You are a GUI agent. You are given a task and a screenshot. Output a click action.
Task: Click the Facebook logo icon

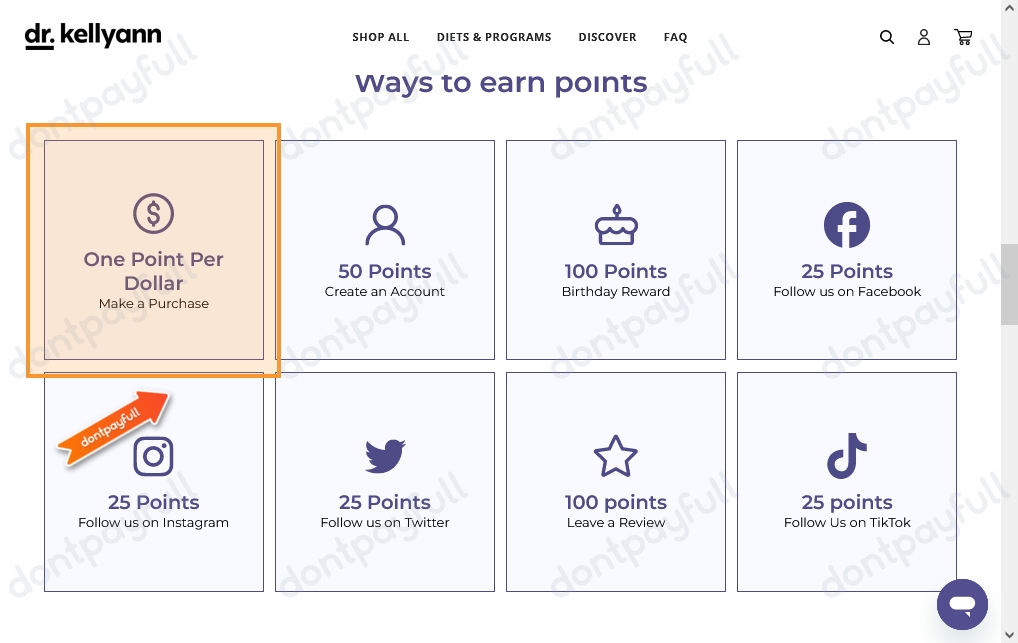[x=847, y=225]
